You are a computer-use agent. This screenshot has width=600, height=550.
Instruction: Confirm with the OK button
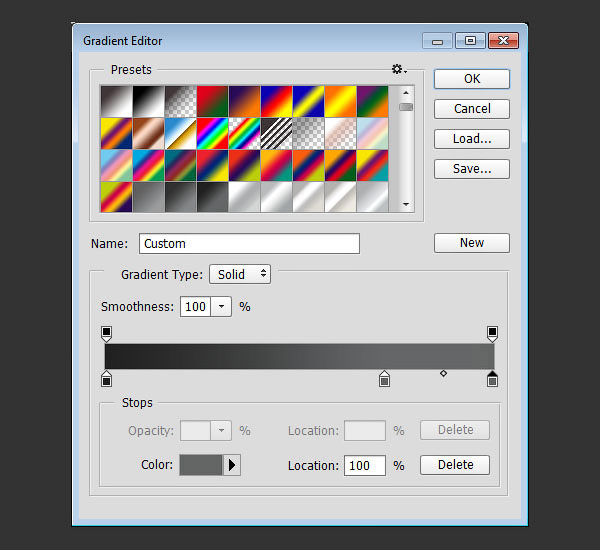coord(472,79)
